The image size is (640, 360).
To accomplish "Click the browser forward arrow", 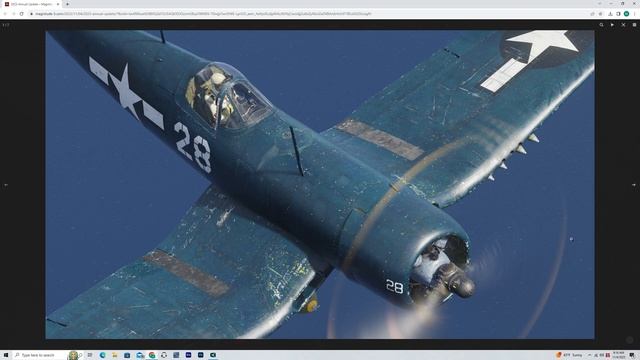I will (13, 14).
